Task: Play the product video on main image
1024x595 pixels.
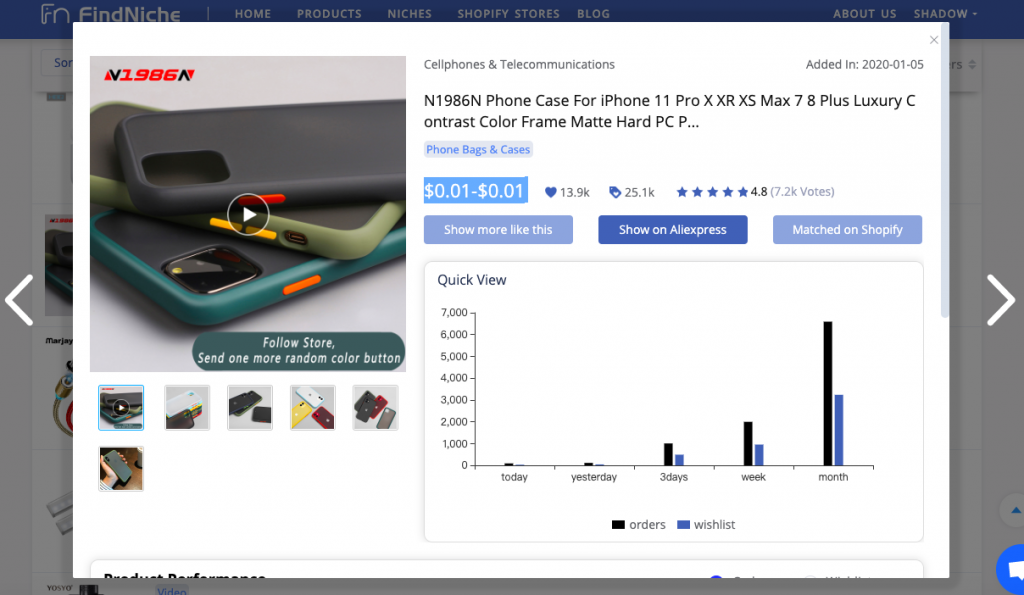Action: click(x=248, y=214)
